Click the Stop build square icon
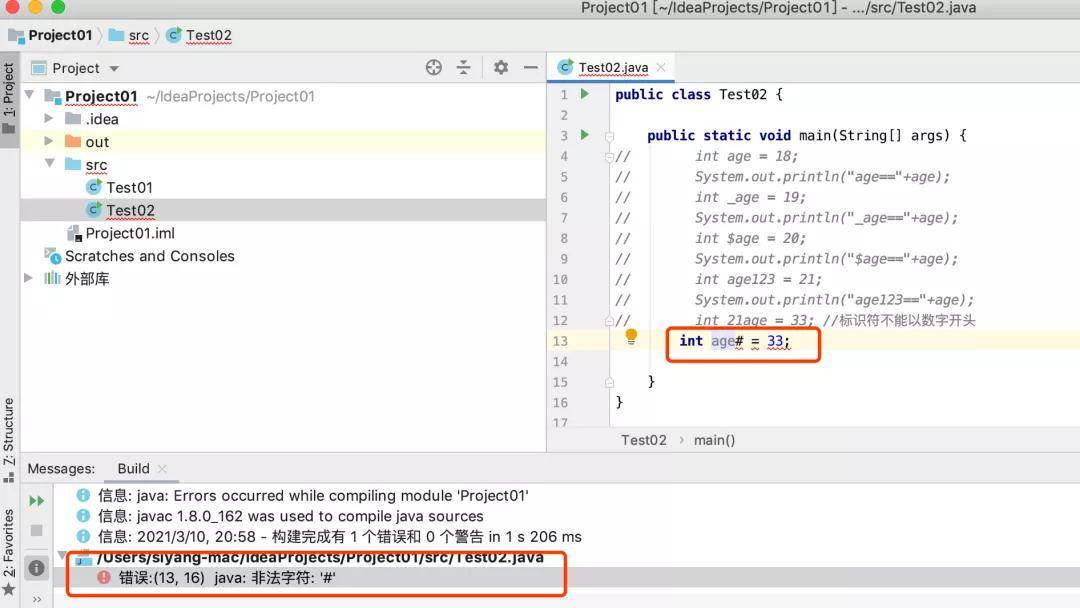 pyautogui.click(x=37, y=530)
